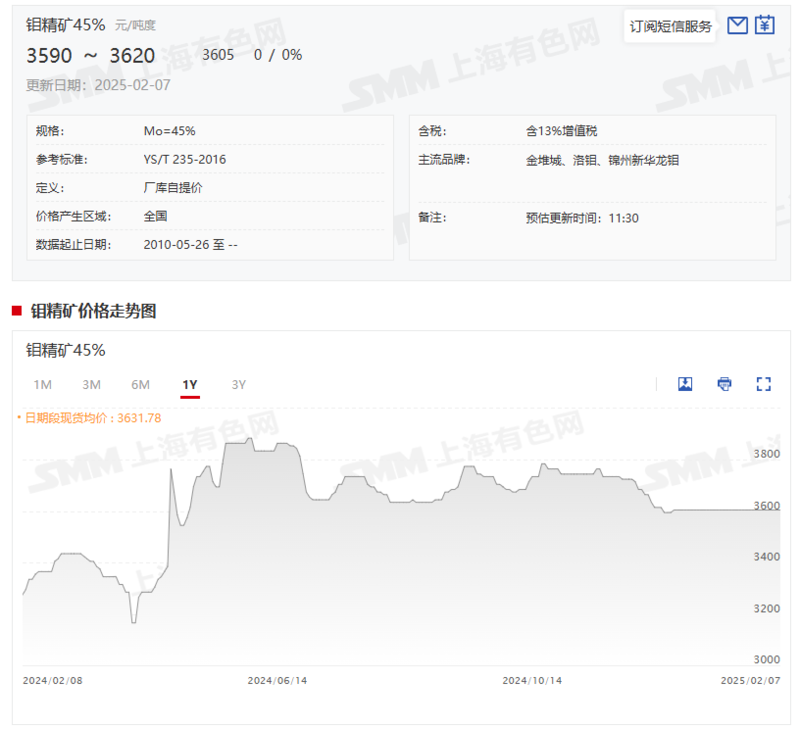Choose the 1Y chart period
800x729 pixels.
point(190,385)
